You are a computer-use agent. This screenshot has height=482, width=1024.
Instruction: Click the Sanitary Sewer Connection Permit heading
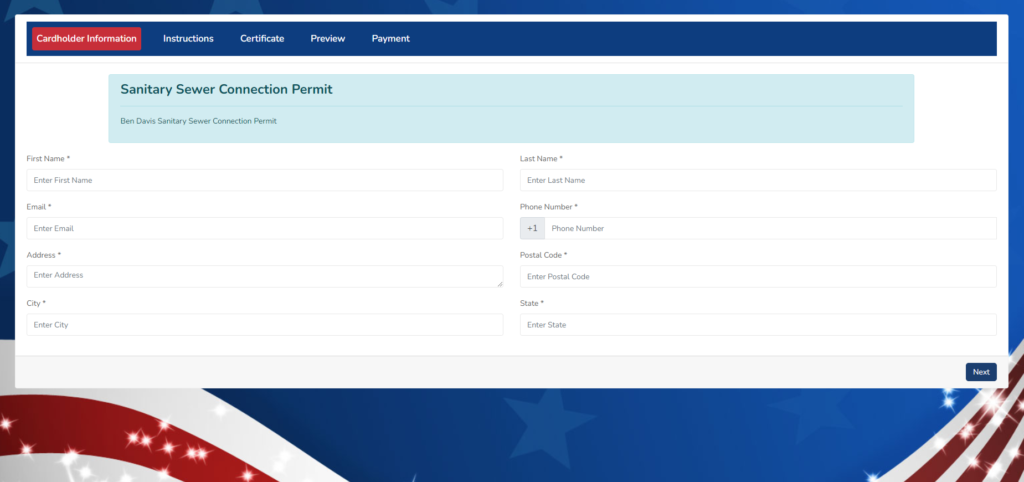tap(226, 89)
